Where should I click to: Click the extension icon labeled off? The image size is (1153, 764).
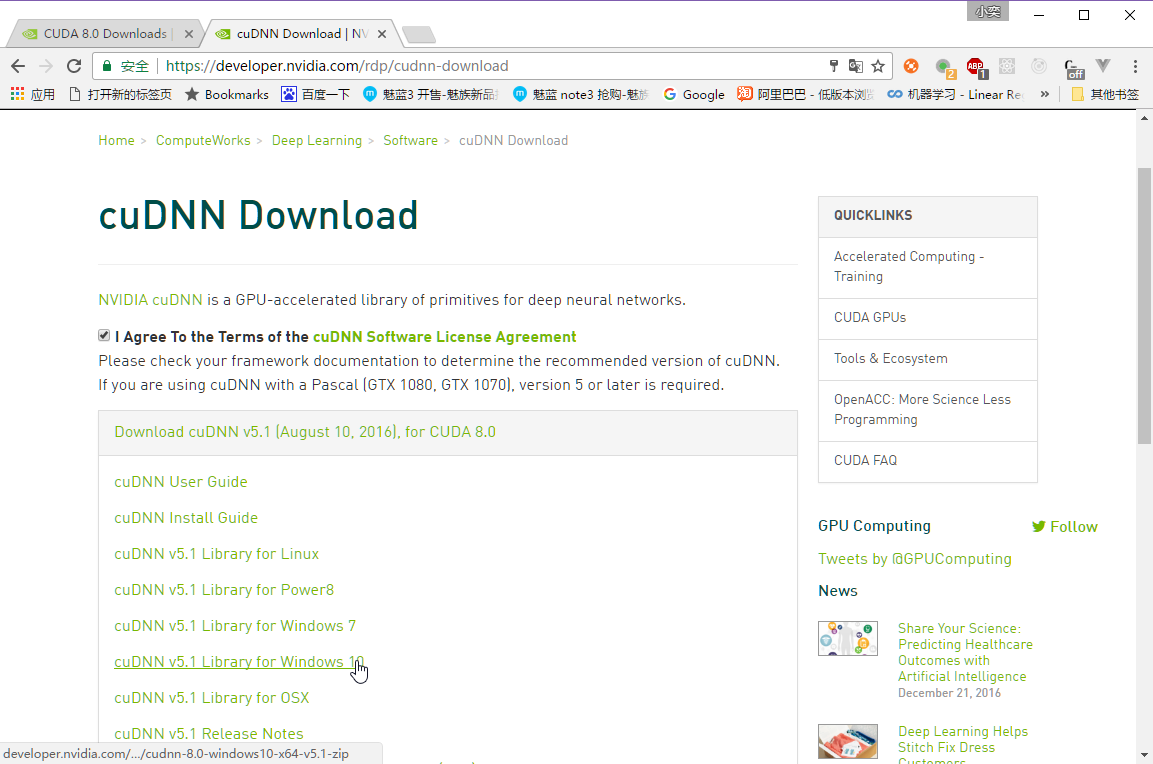tap(1074, 68)
